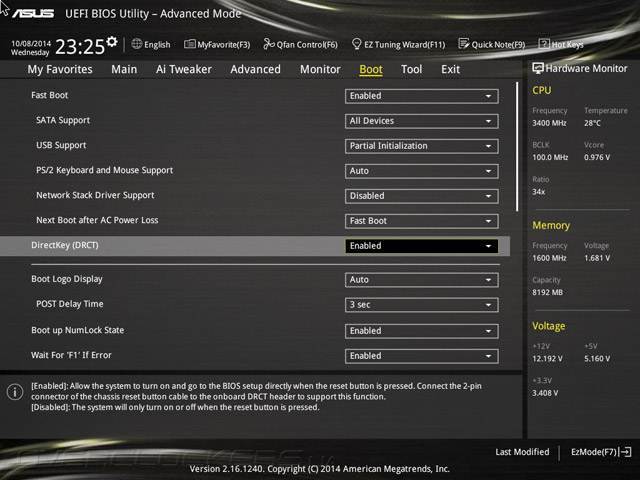
Task: Click Last Modified button
Action: pyautogui.click(x=522, y=452)
